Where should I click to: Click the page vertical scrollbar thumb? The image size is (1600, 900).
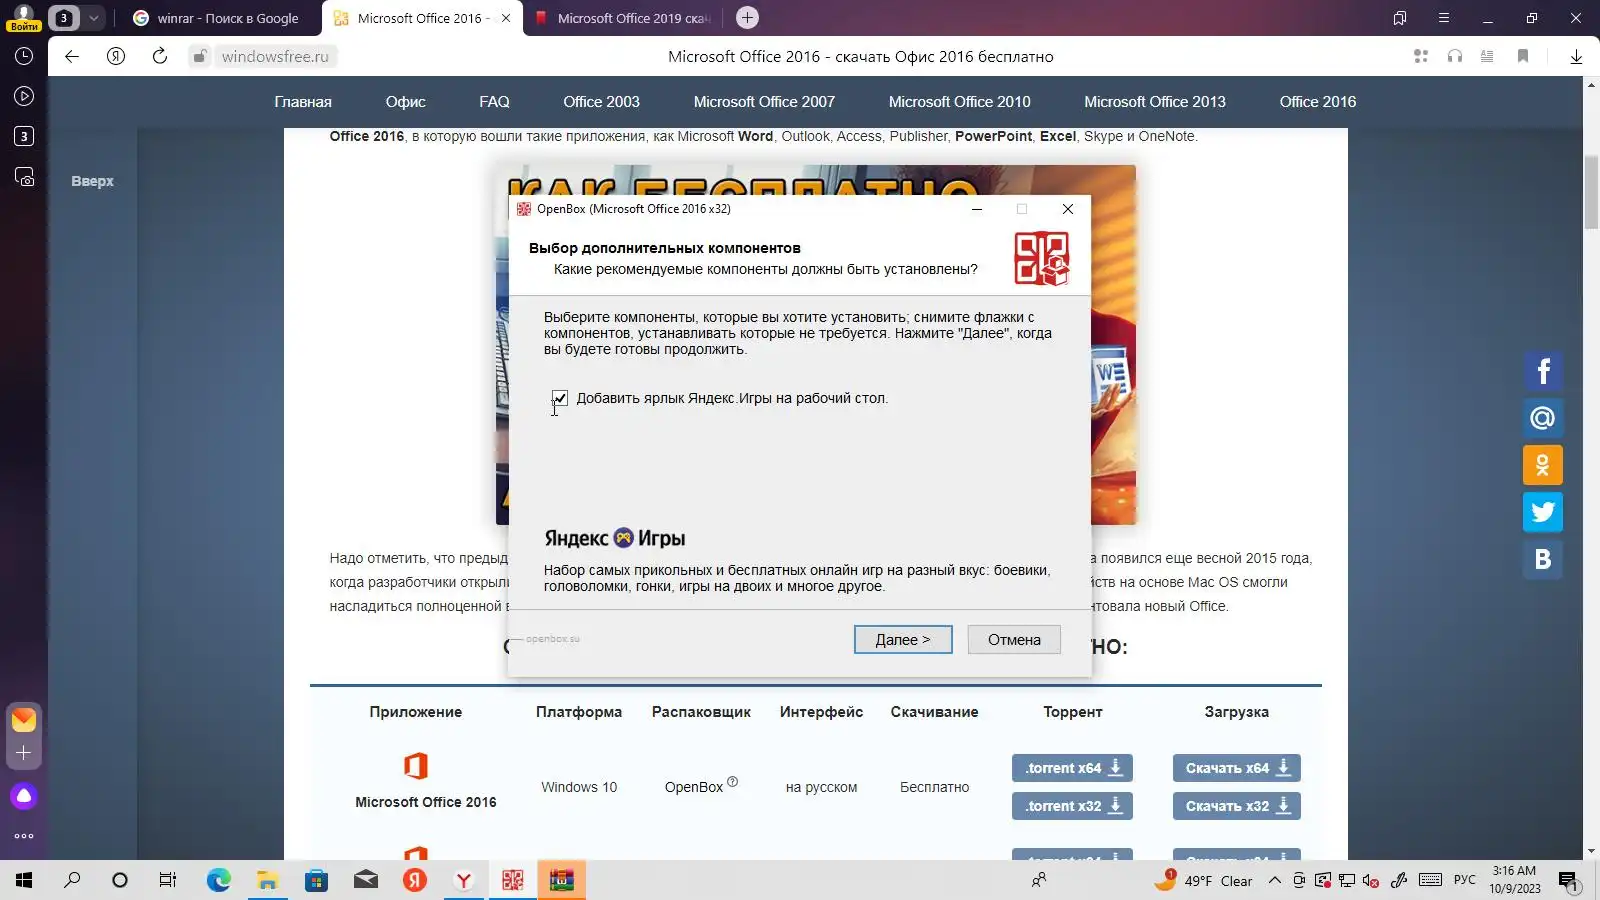[x=1591, y=193]
